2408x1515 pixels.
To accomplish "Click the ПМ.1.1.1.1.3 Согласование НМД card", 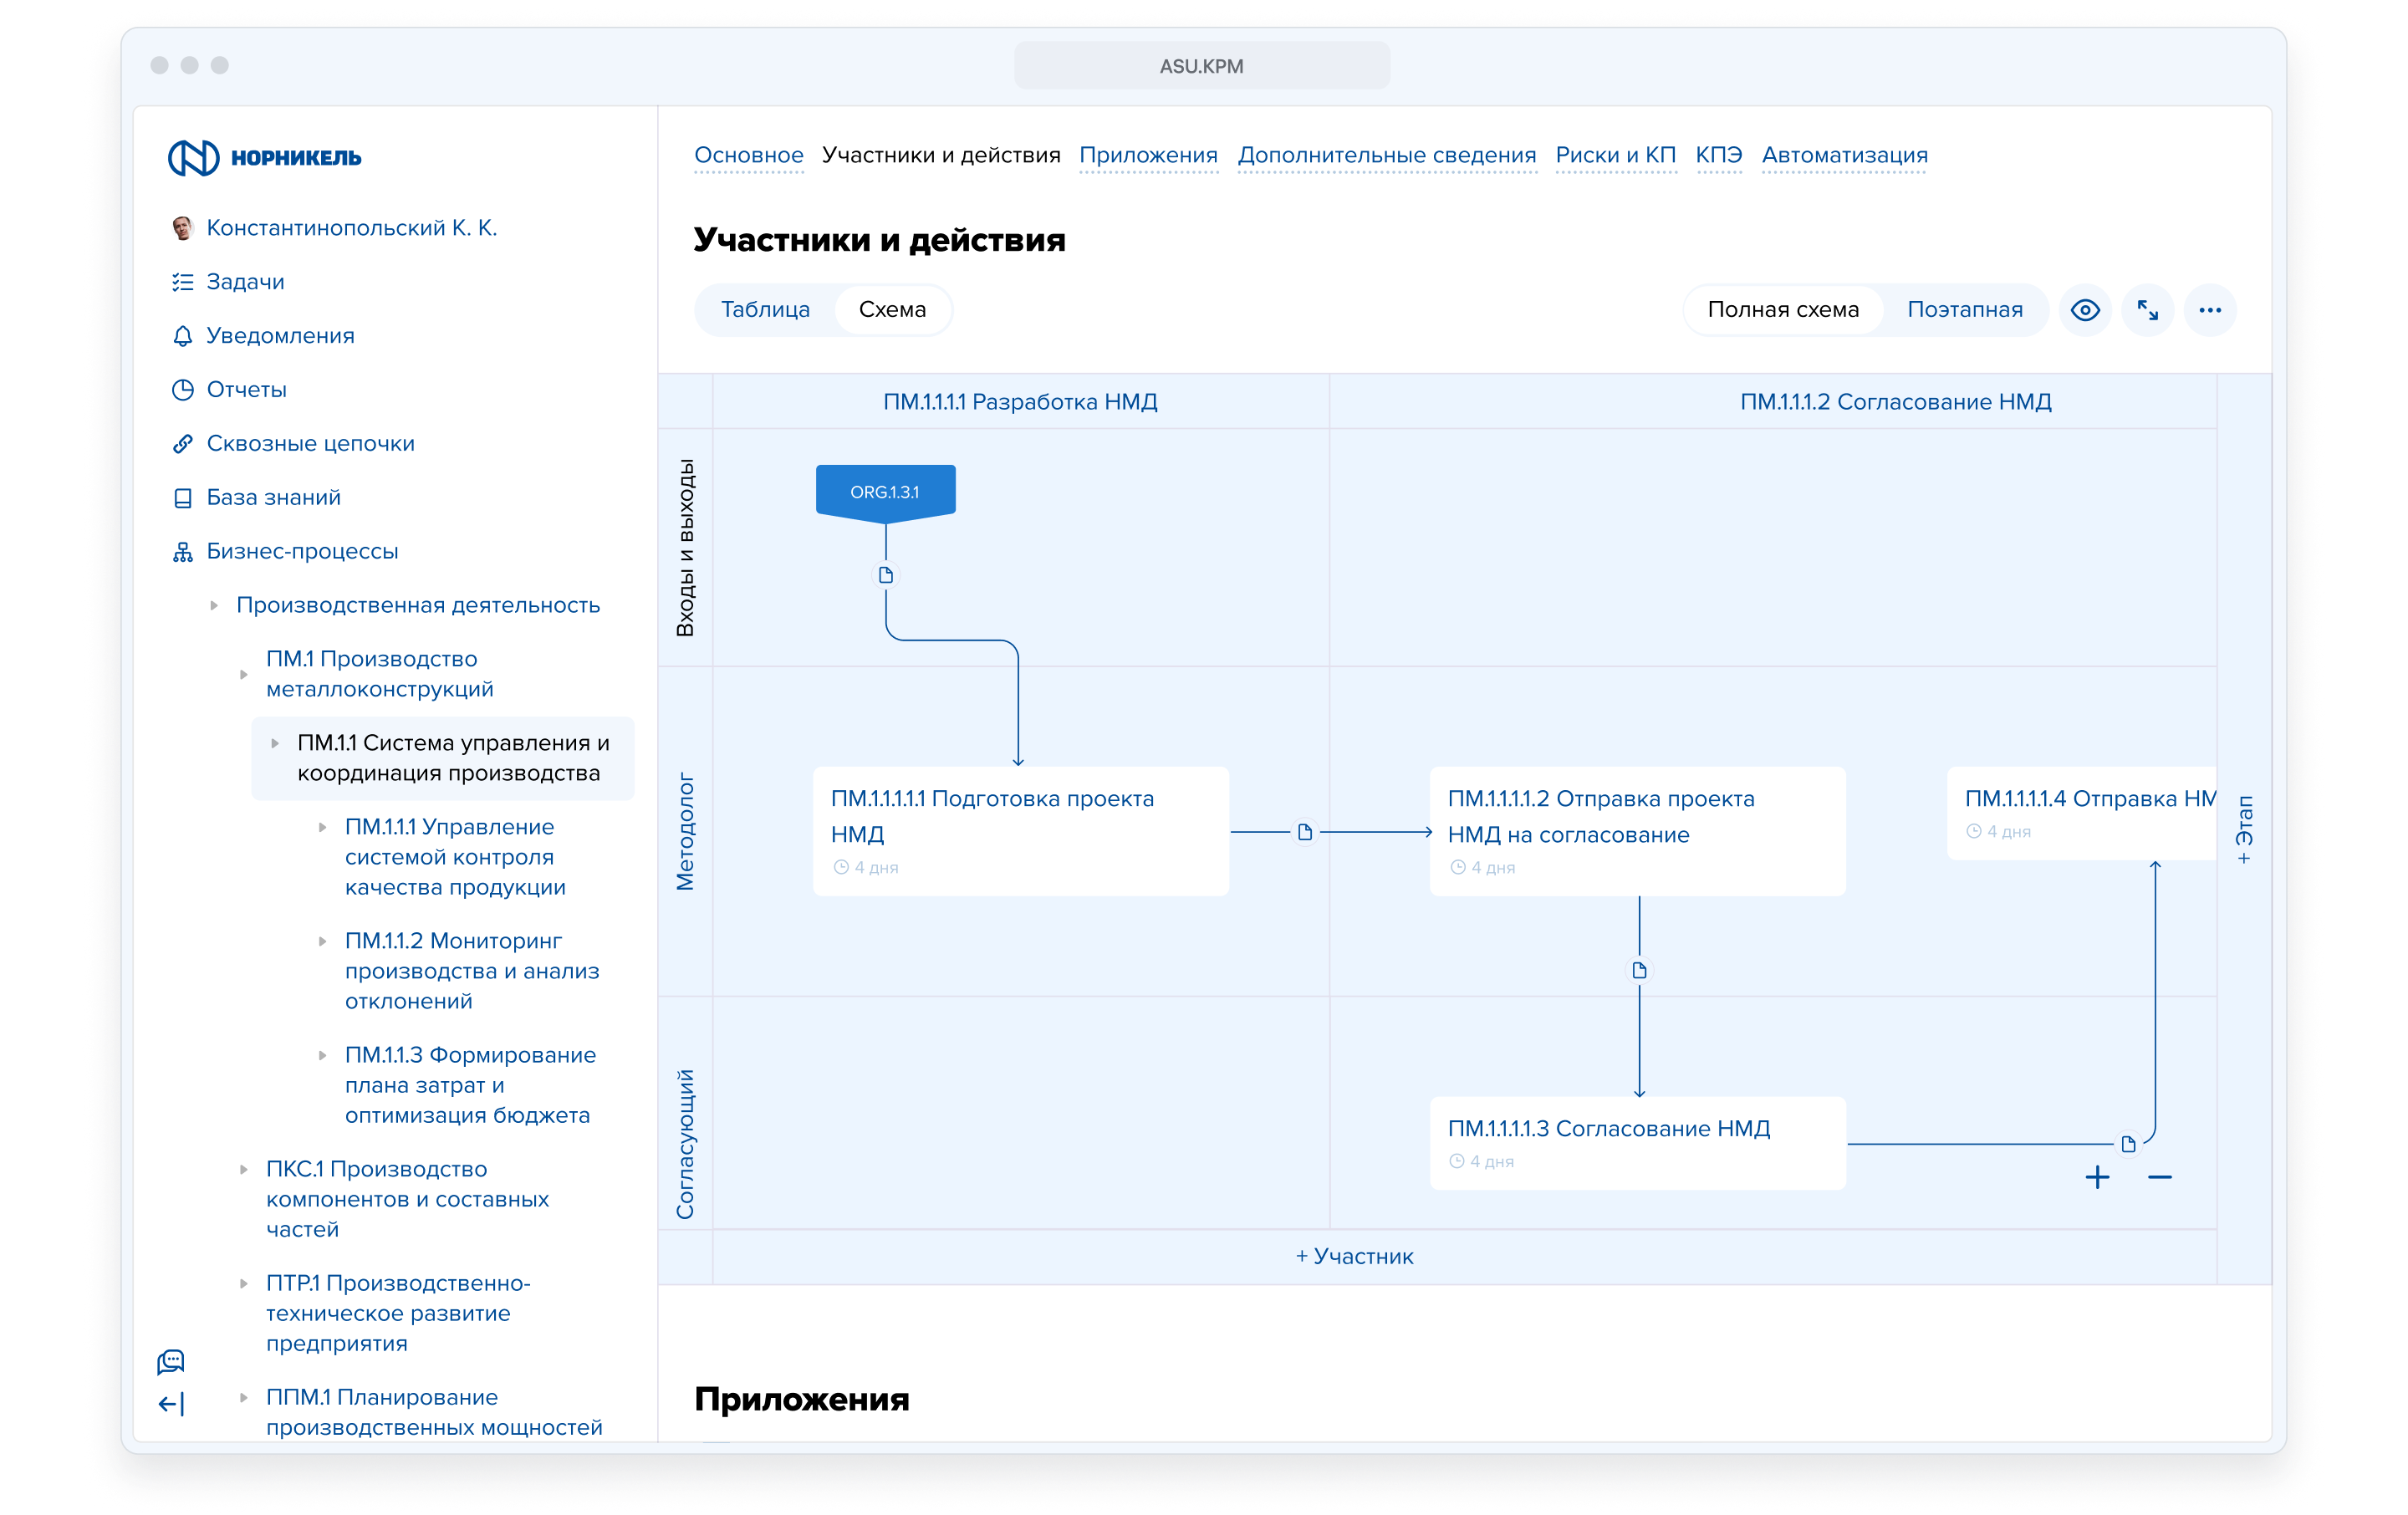I will [1637, 1142].
